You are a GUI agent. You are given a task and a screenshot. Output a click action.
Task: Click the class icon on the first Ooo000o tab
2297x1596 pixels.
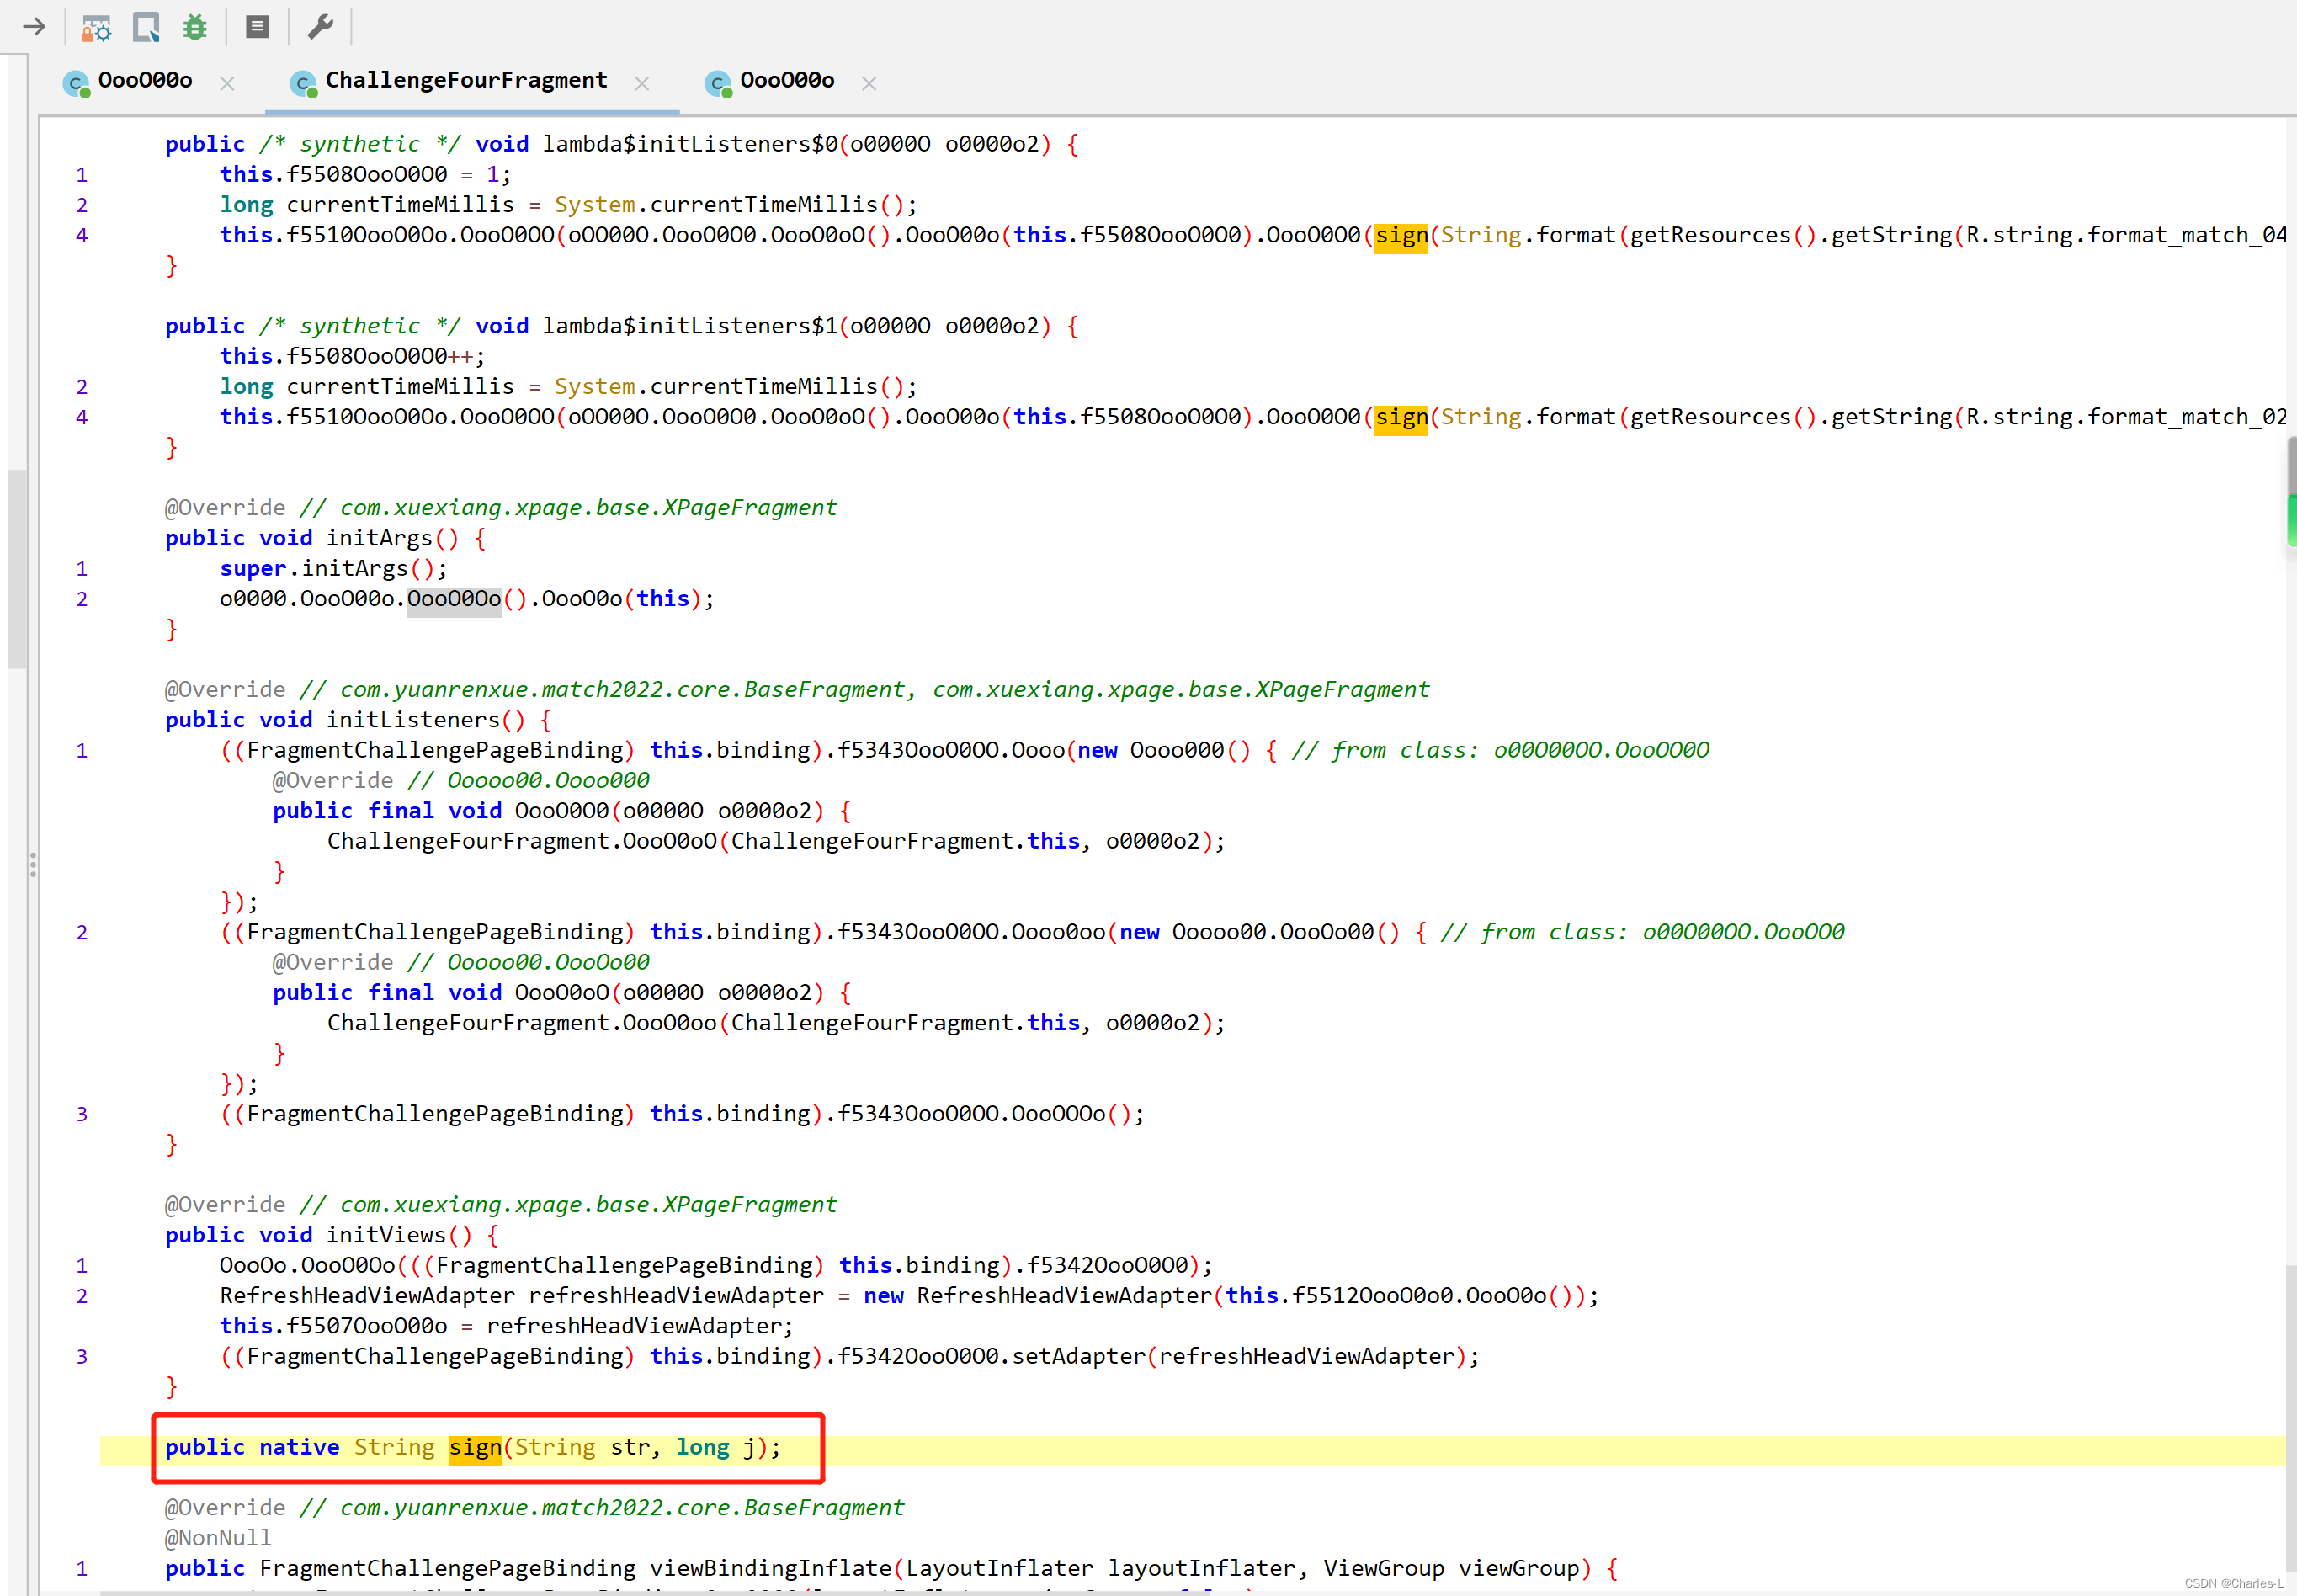78,84
